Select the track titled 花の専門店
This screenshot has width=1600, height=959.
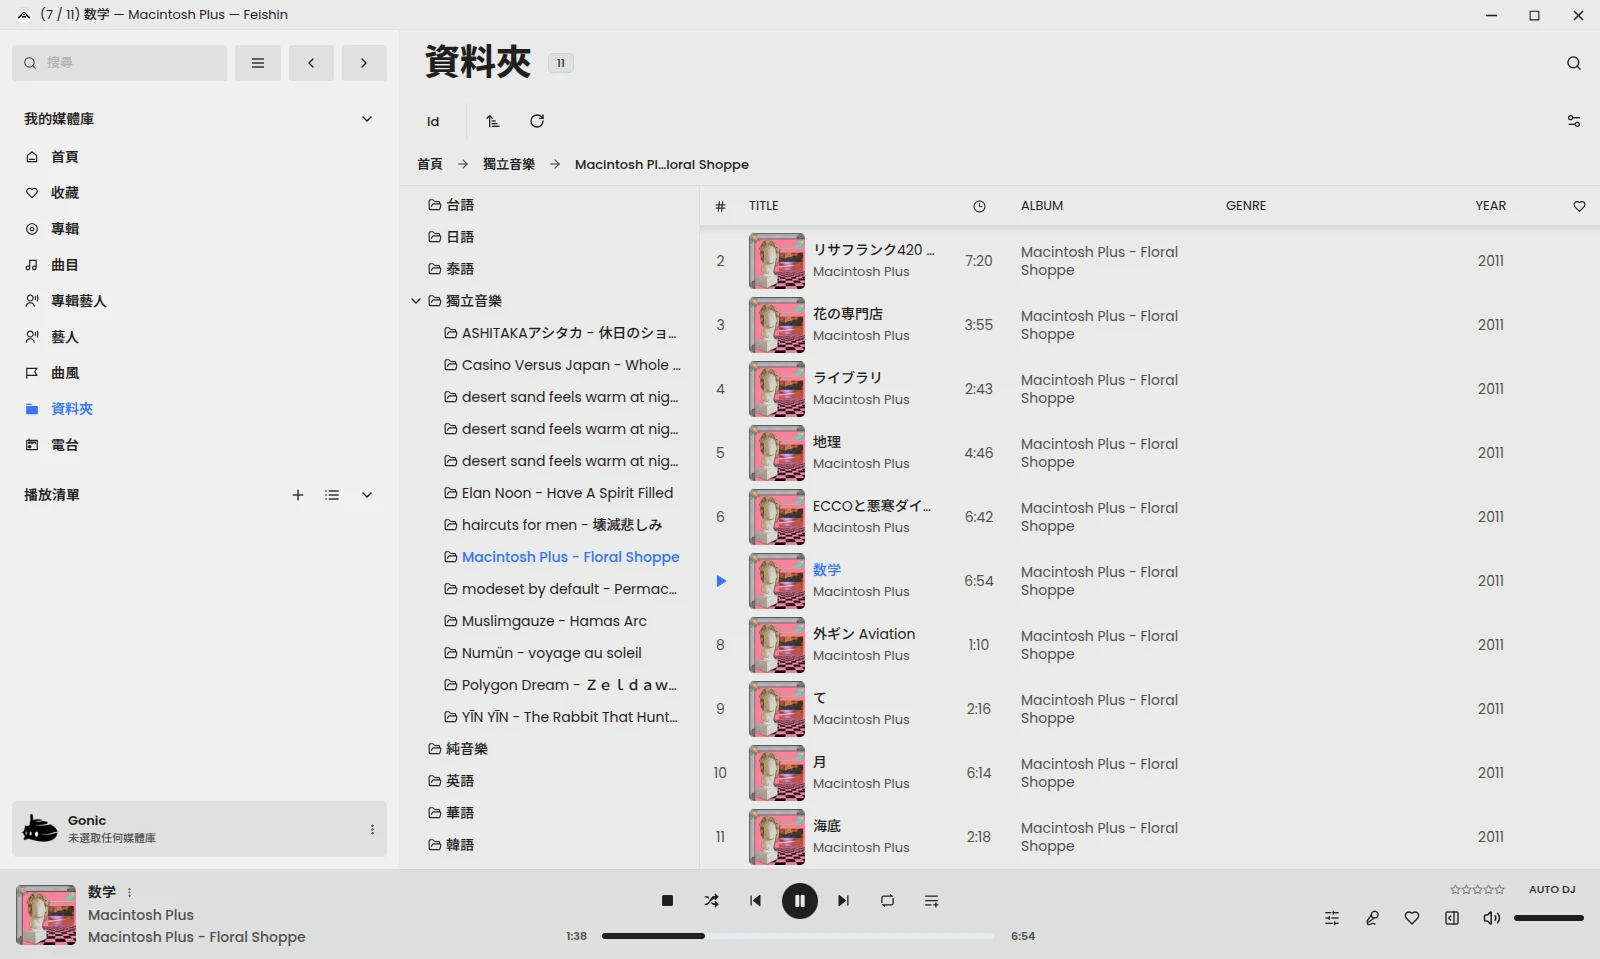(x=848, y=314)
